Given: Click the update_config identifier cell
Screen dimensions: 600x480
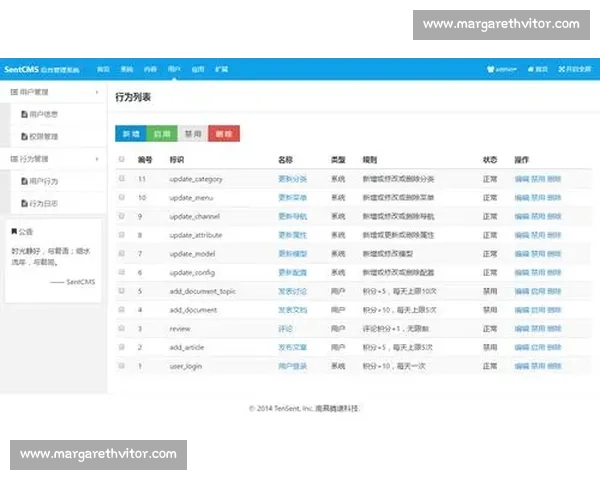Looking at the screenshot, I should pyautogui.click(x=192, y=273).
